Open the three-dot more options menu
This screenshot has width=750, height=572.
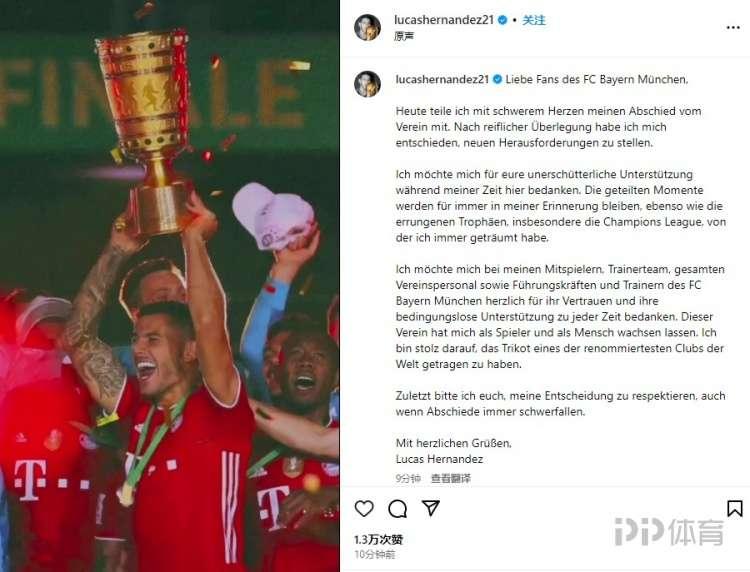733,28
